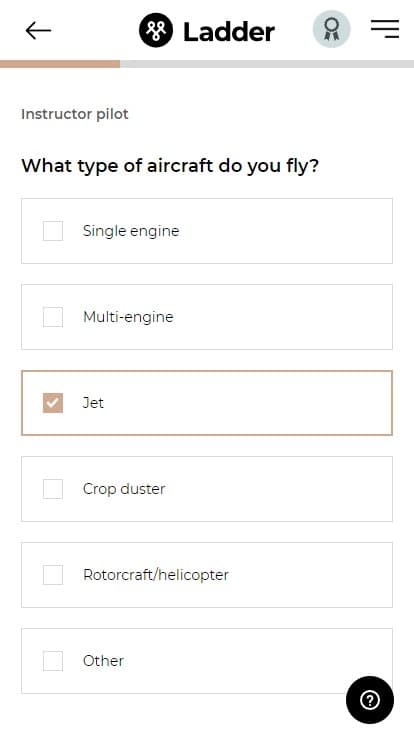Go back using the left arrow icon
414x736 pixels.
(38, 31)
